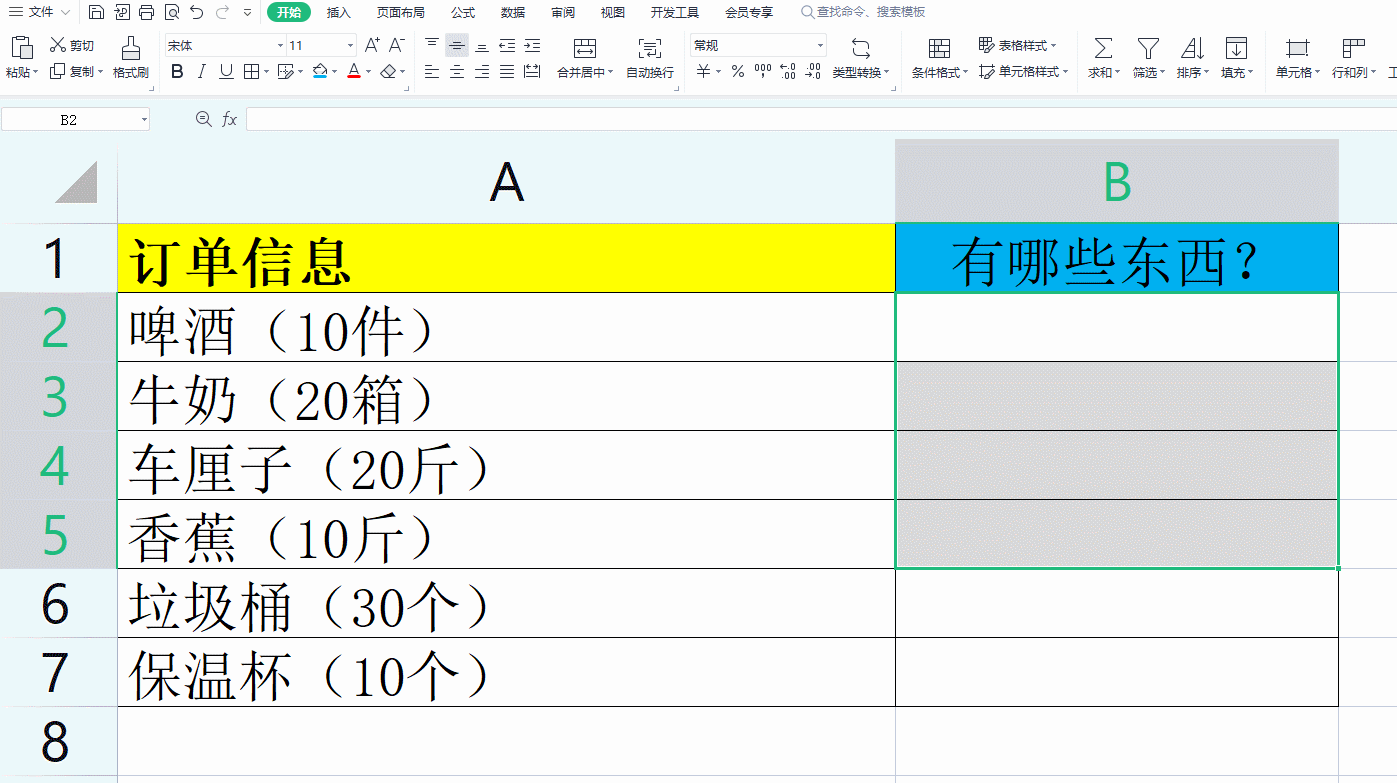Open the File (文件) menu
This screenshot has width=1397, height=783.
(x=40, y=12)
